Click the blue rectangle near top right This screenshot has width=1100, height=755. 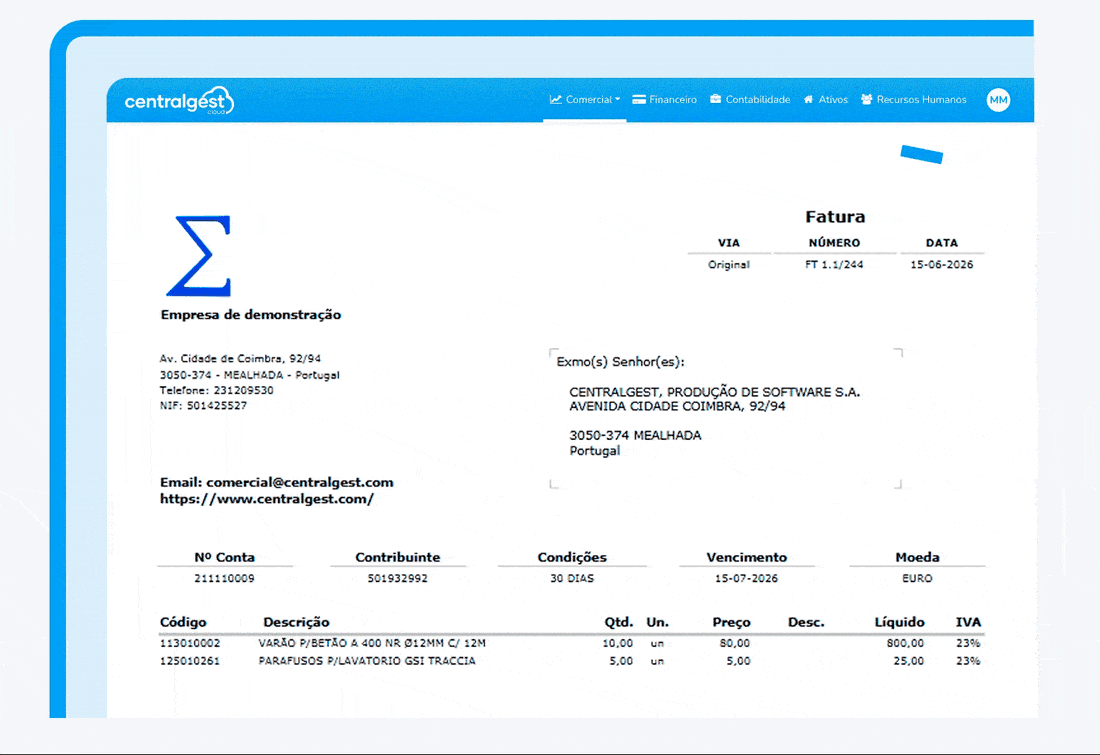[922, 154]
